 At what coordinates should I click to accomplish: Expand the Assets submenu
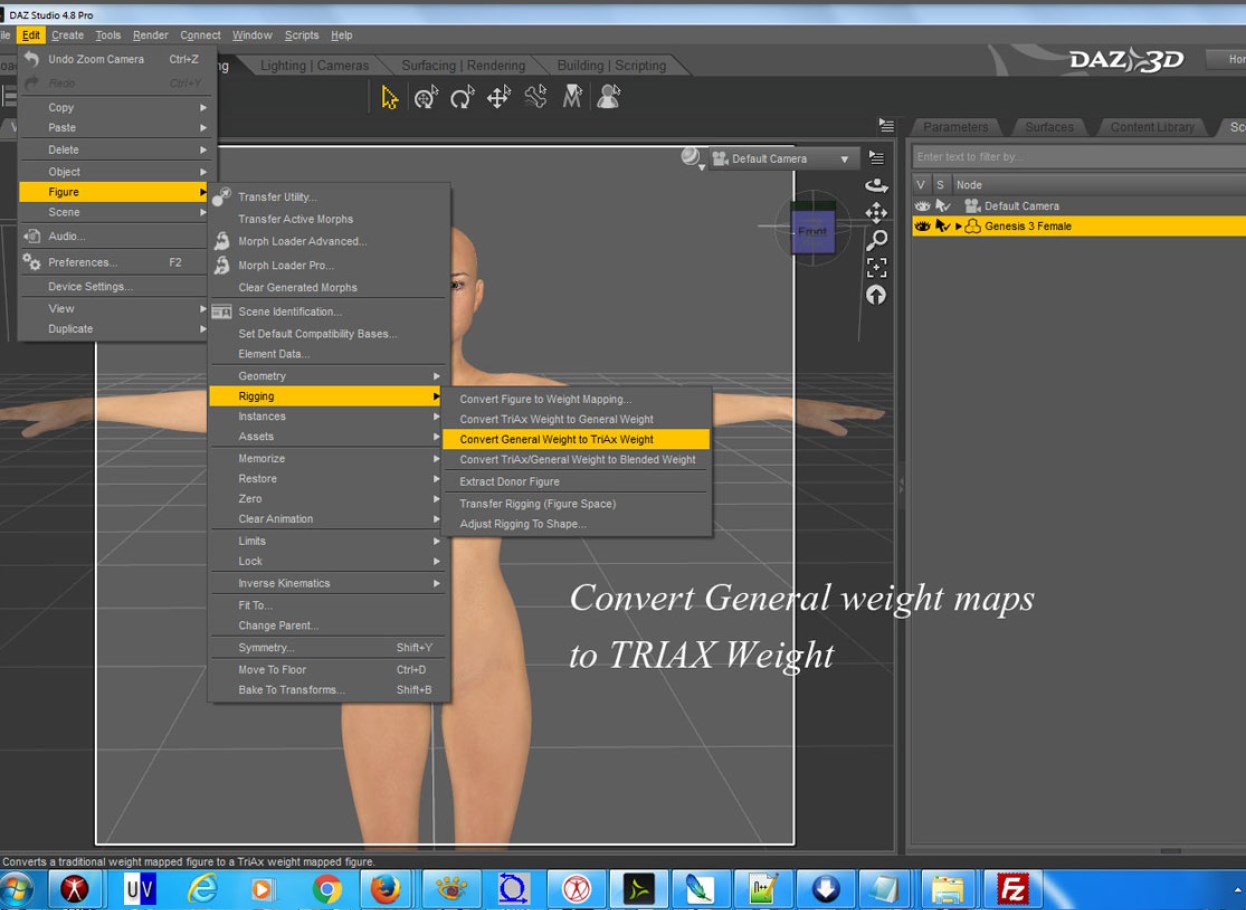tap(326, 436)
